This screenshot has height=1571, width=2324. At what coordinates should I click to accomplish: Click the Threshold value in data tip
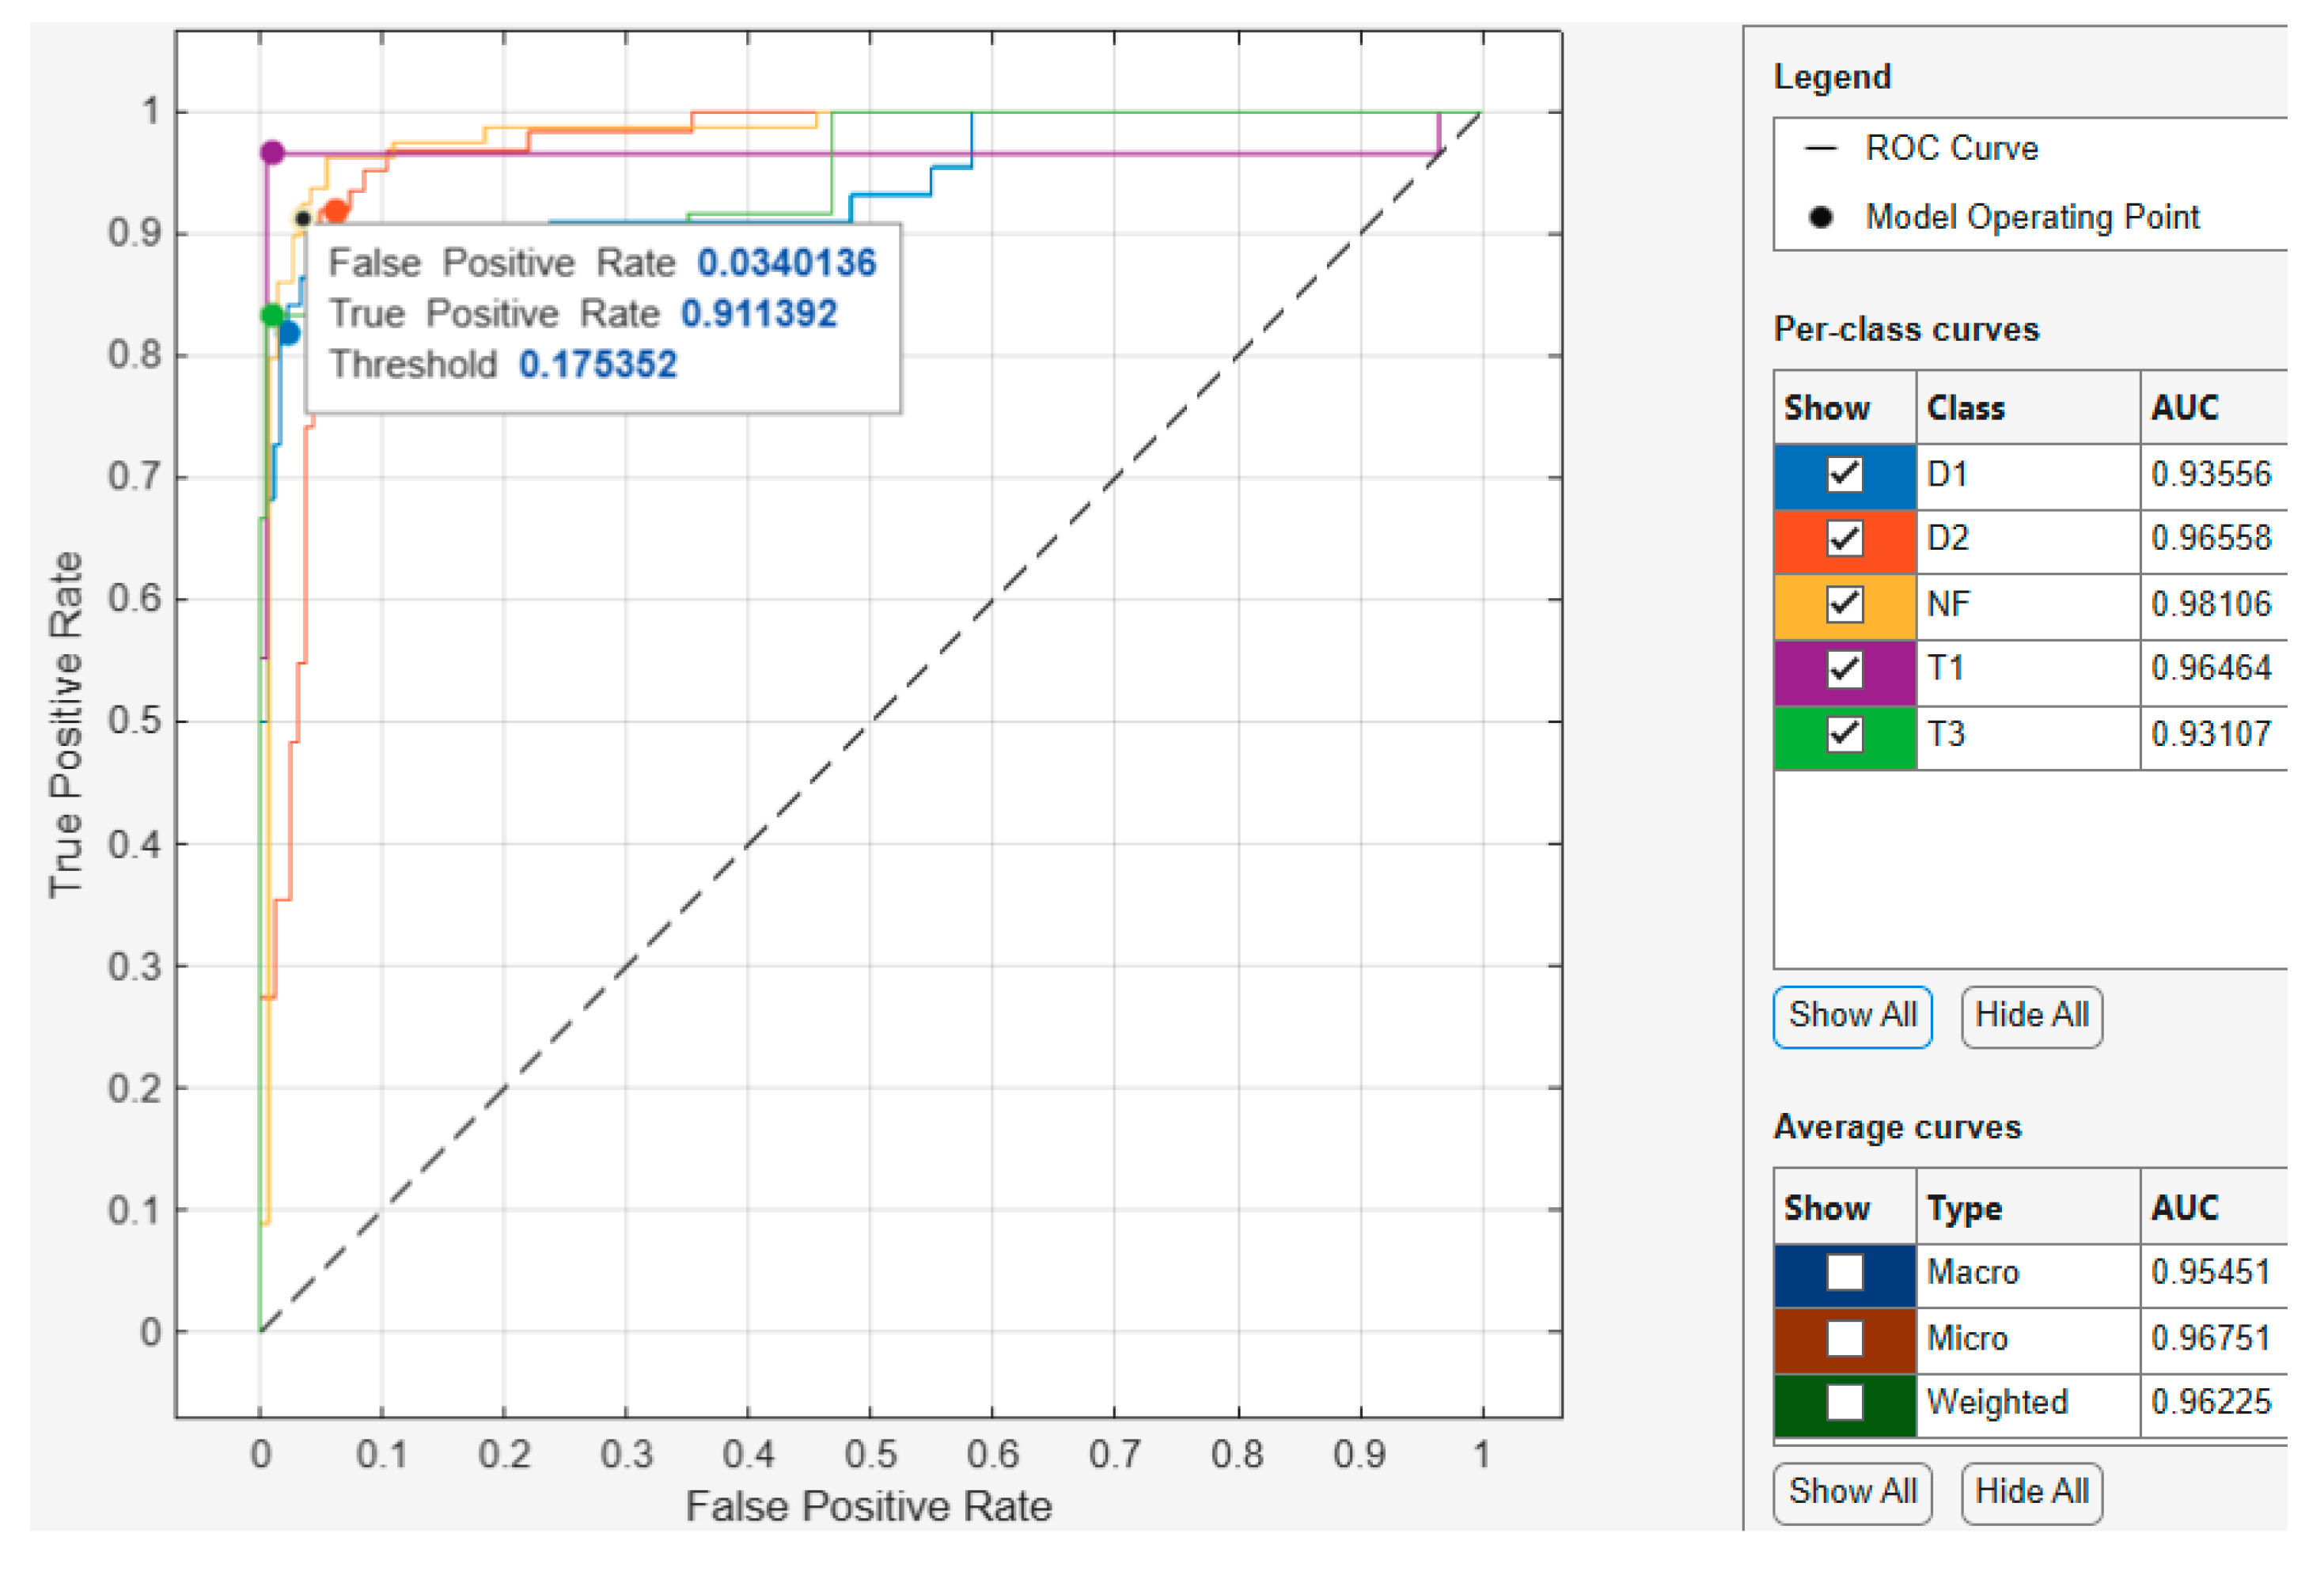coord(597,364)
